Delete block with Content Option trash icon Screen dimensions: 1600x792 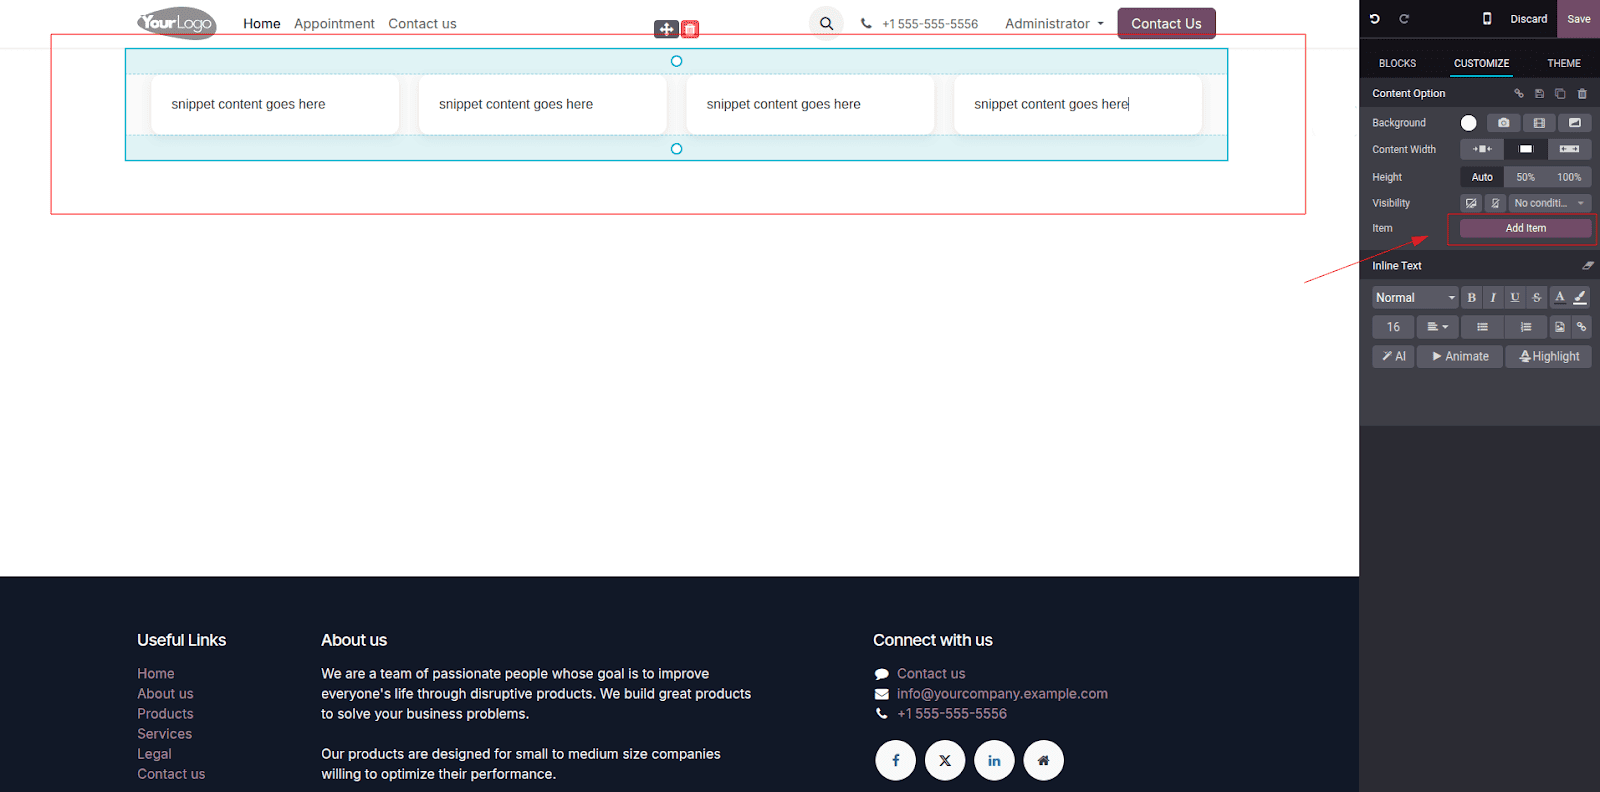(1582, 93)
